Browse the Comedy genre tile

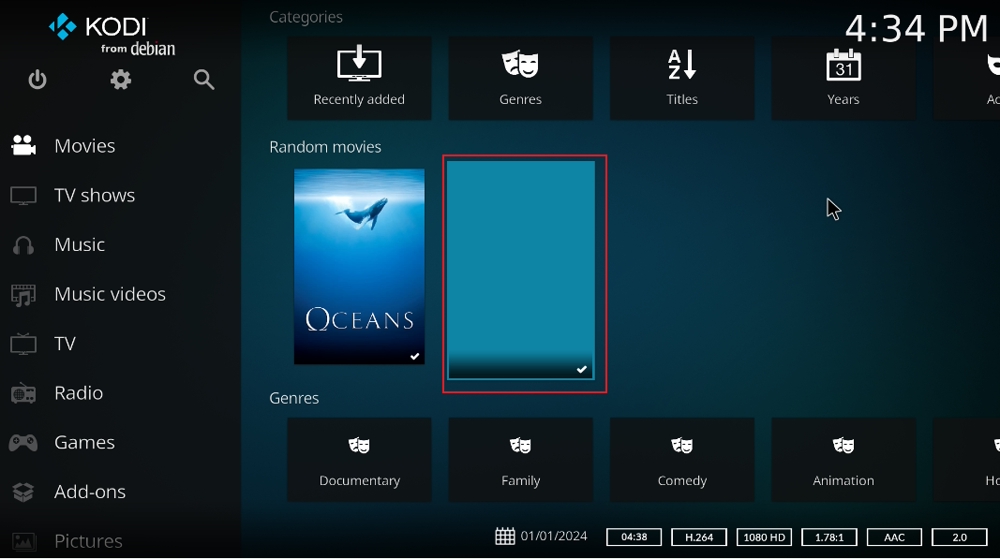682,460
